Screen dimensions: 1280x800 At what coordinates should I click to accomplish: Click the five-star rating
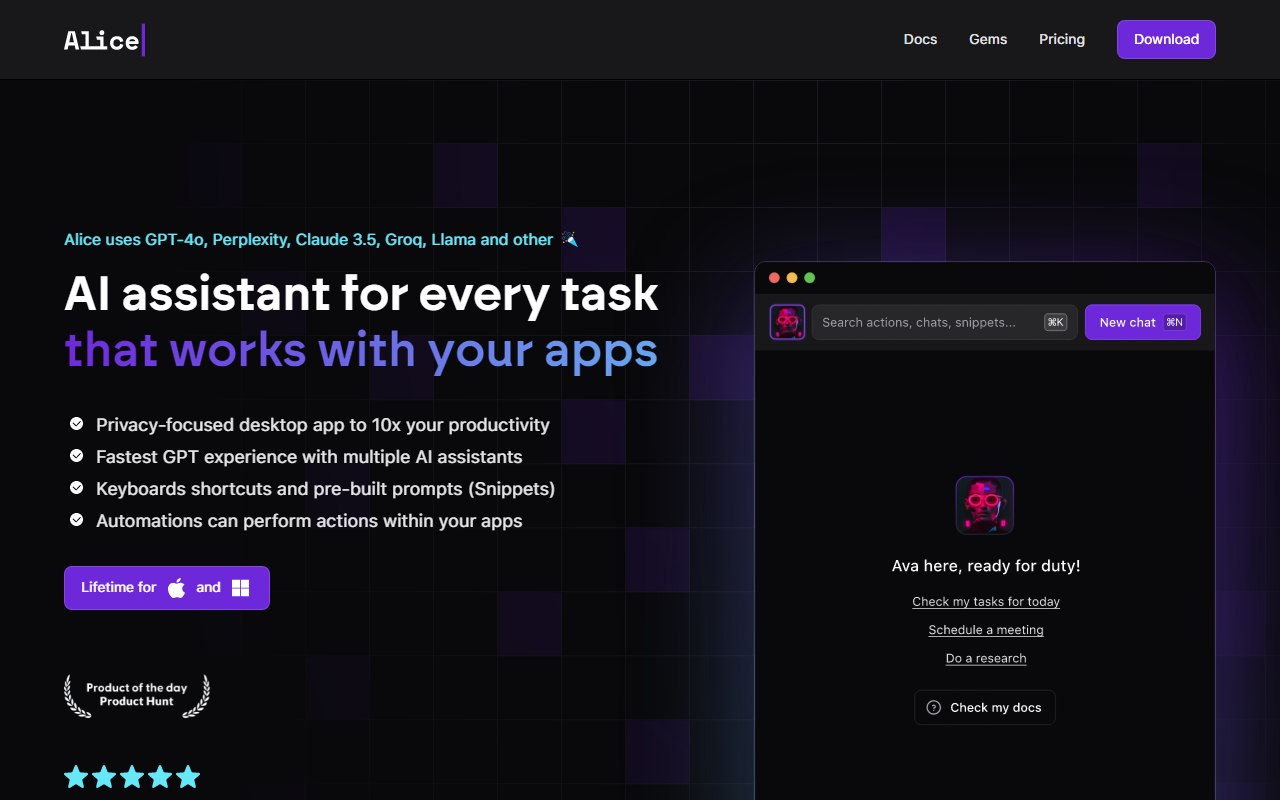click(x=132, y=777)
